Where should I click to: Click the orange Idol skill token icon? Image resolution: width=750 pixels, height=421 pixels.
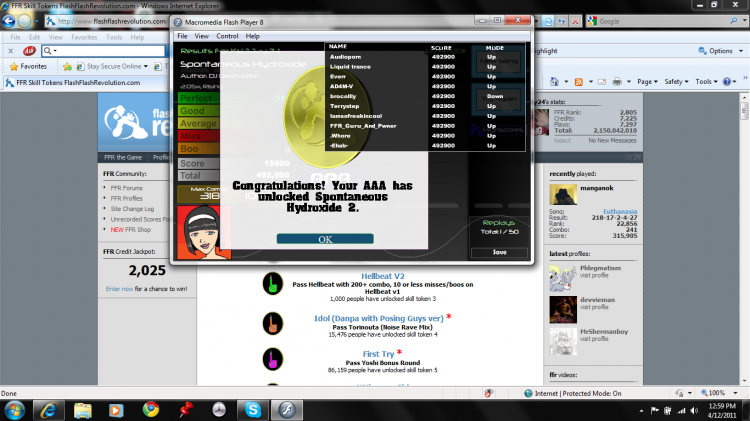pos(273,323)
